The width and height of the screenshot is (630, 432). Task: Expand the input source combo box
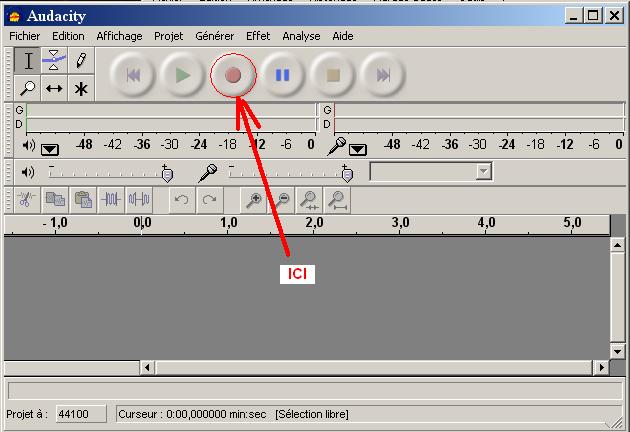tap(483, 172)
